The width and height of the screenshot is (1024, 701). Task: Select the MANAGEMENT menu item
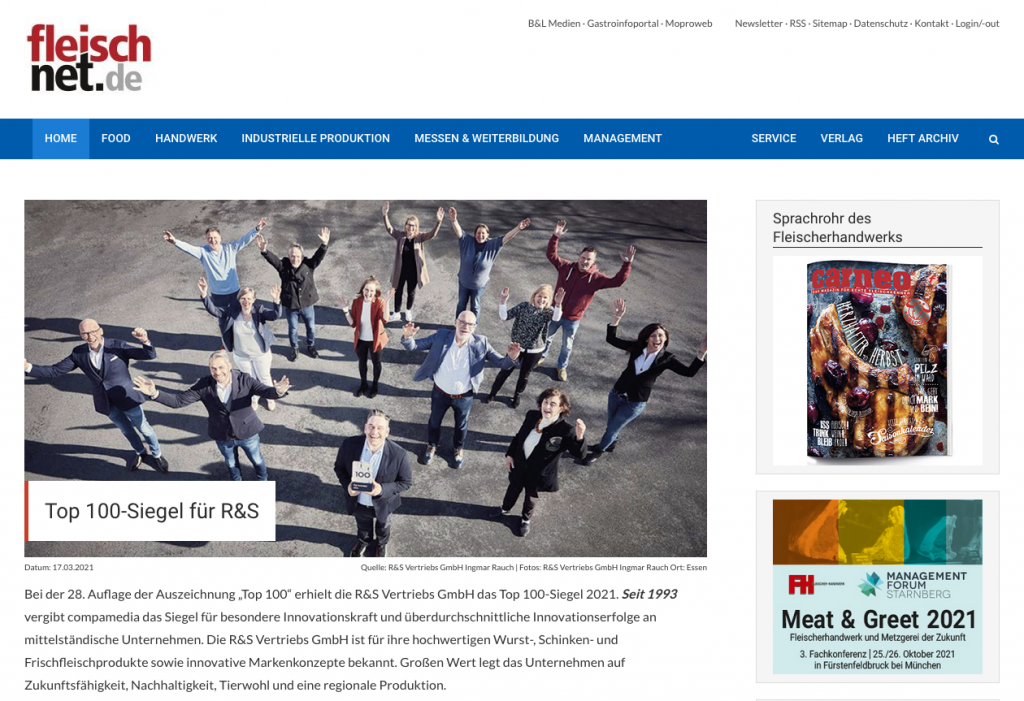tap(622, 139)
